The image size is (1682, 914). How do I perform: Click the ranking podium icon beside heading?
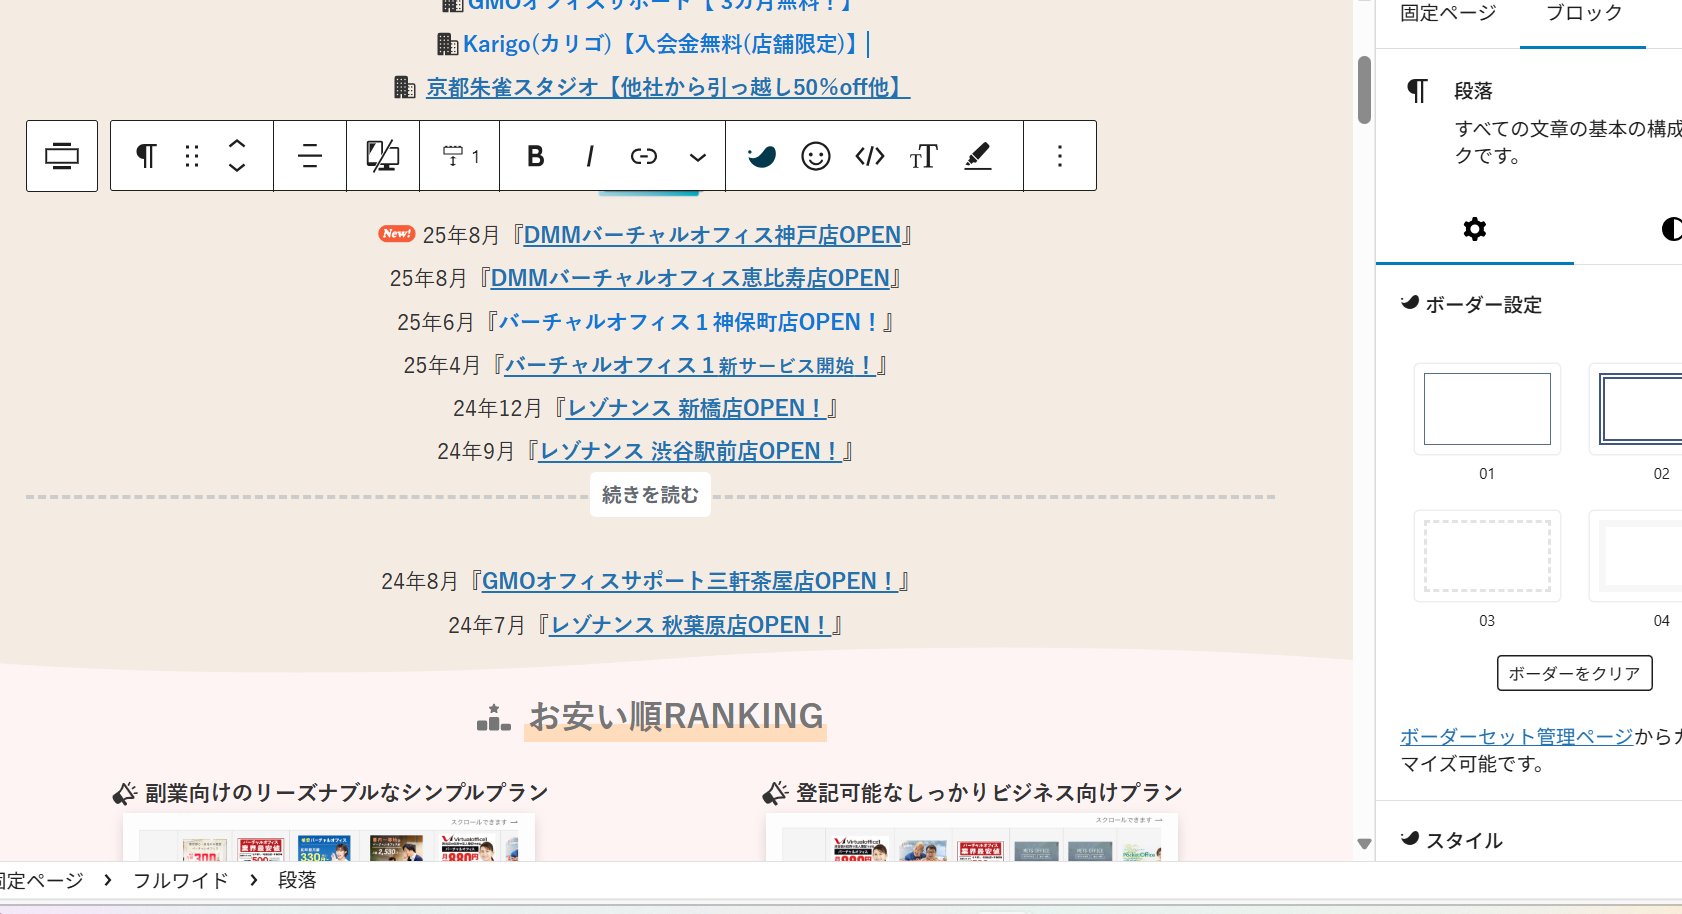pos(494,717)
